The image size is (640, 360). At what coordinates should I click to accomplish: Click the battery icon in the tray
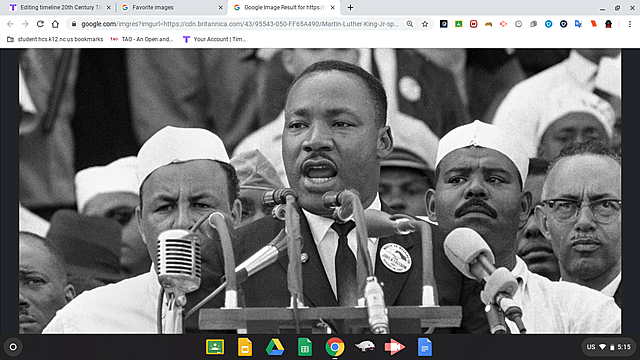[612, 347]
